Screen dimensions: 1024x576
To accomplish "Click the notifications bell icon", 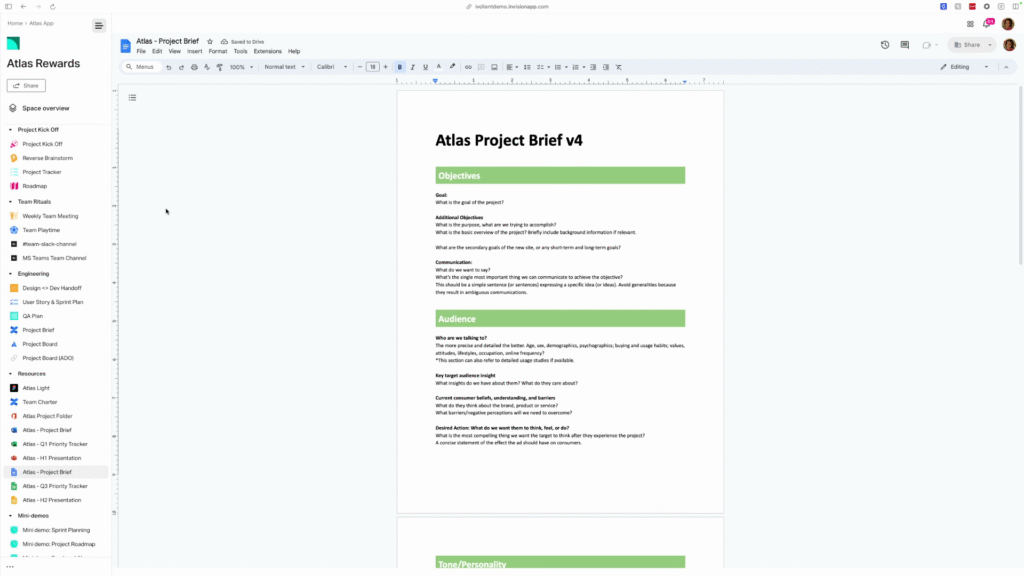I will click(987, 24).
